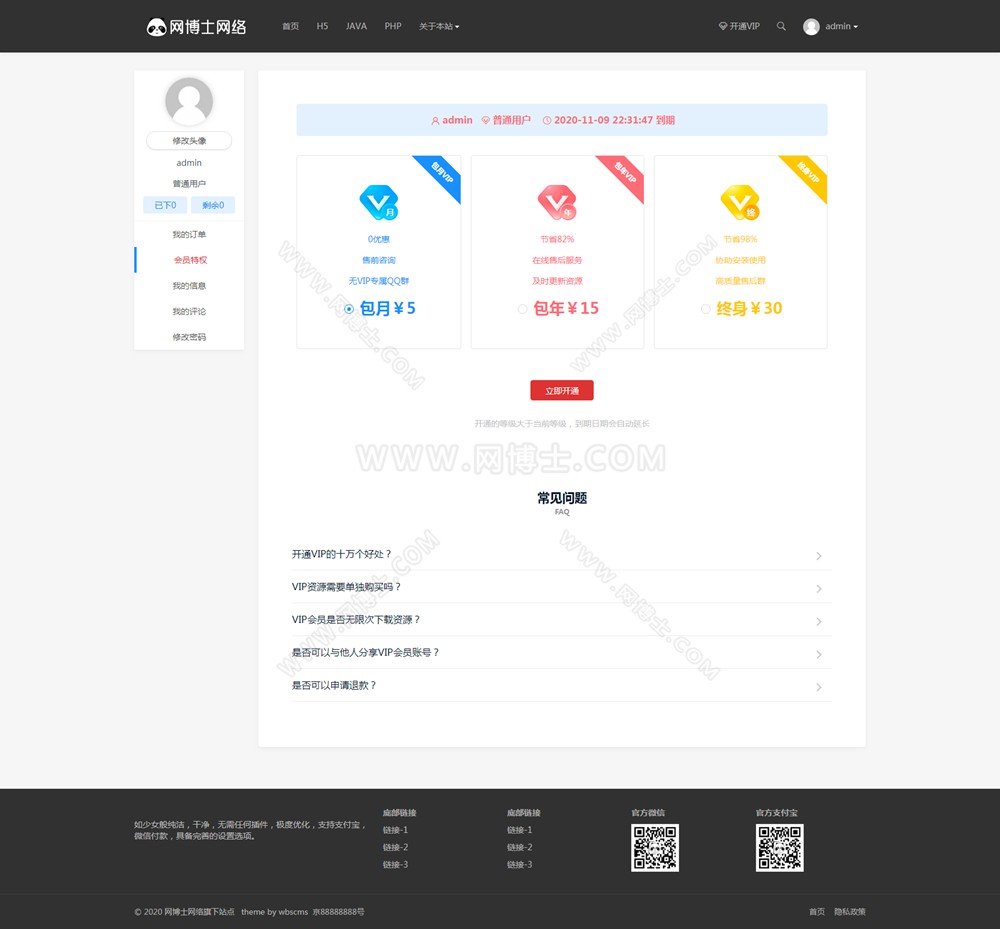Open the H5 navigation item

pos(322,26)
